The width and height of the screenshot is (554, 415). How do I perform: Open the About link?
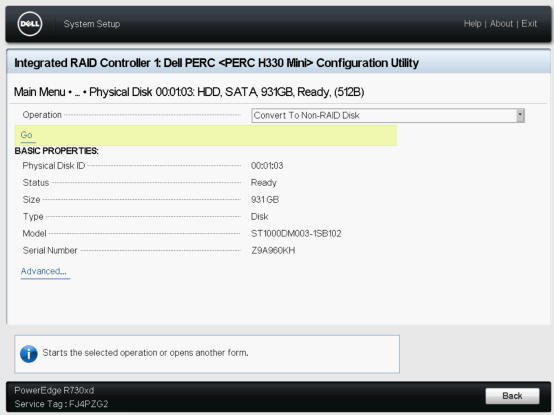[501, 24]
